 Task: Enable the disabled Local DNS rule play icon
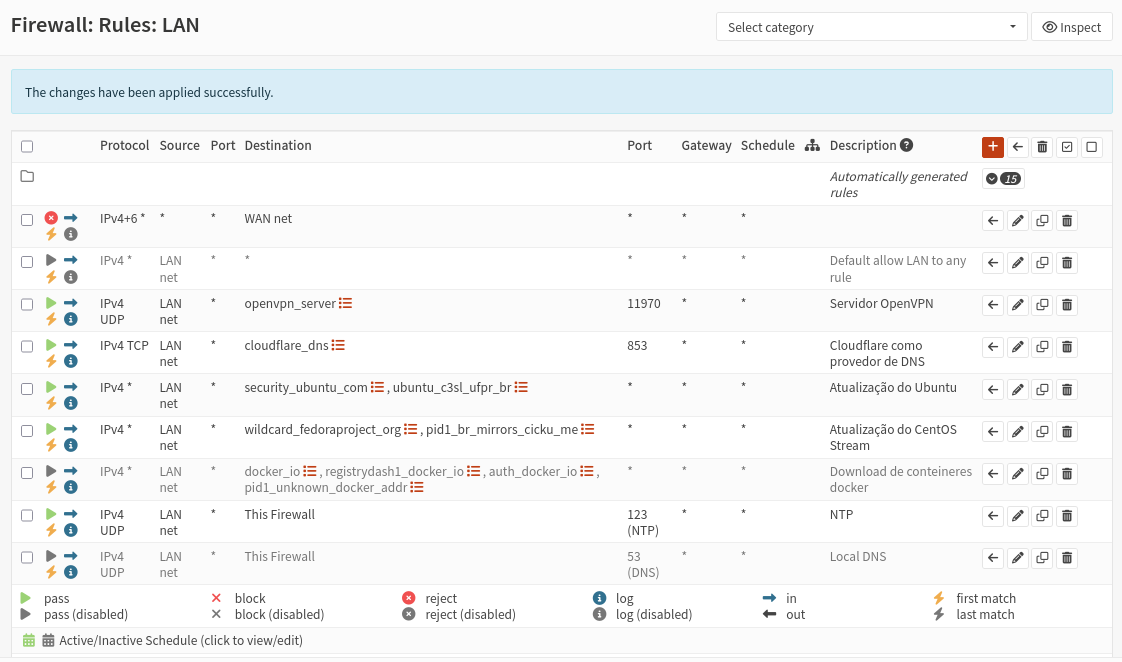(x=52, y=556)
